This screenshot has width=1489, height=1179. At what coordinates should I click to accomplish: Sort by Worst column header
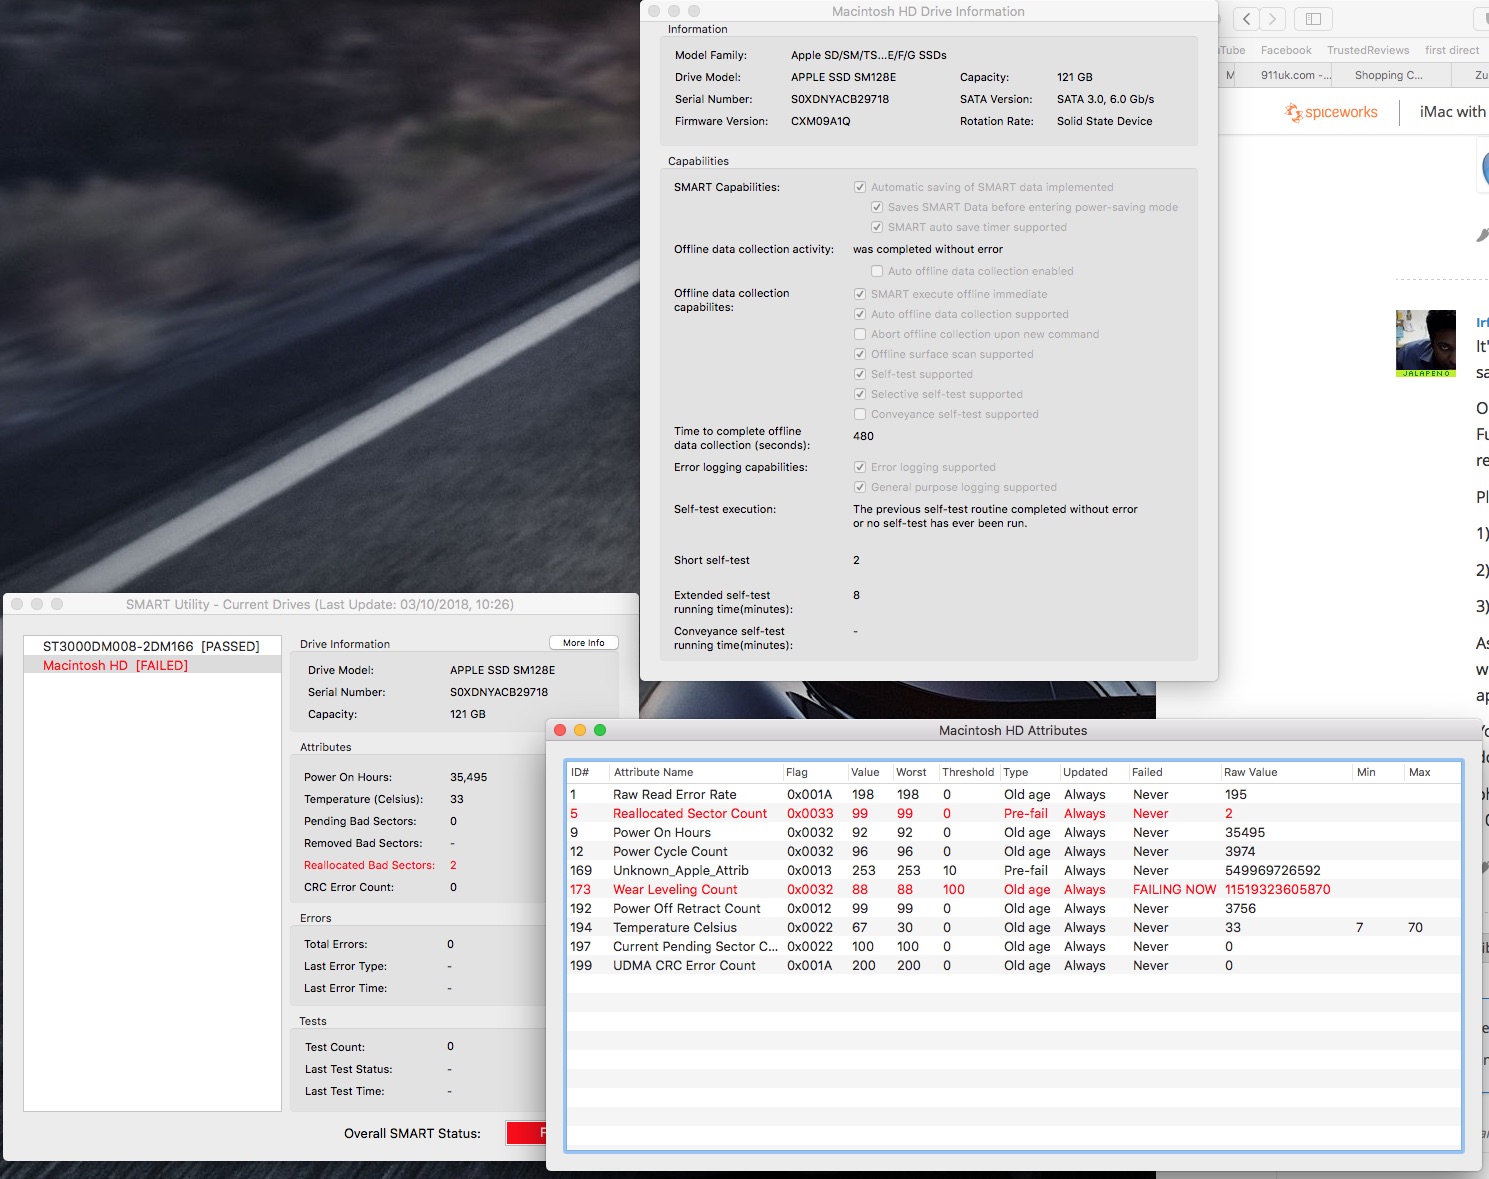click(914, 772)
